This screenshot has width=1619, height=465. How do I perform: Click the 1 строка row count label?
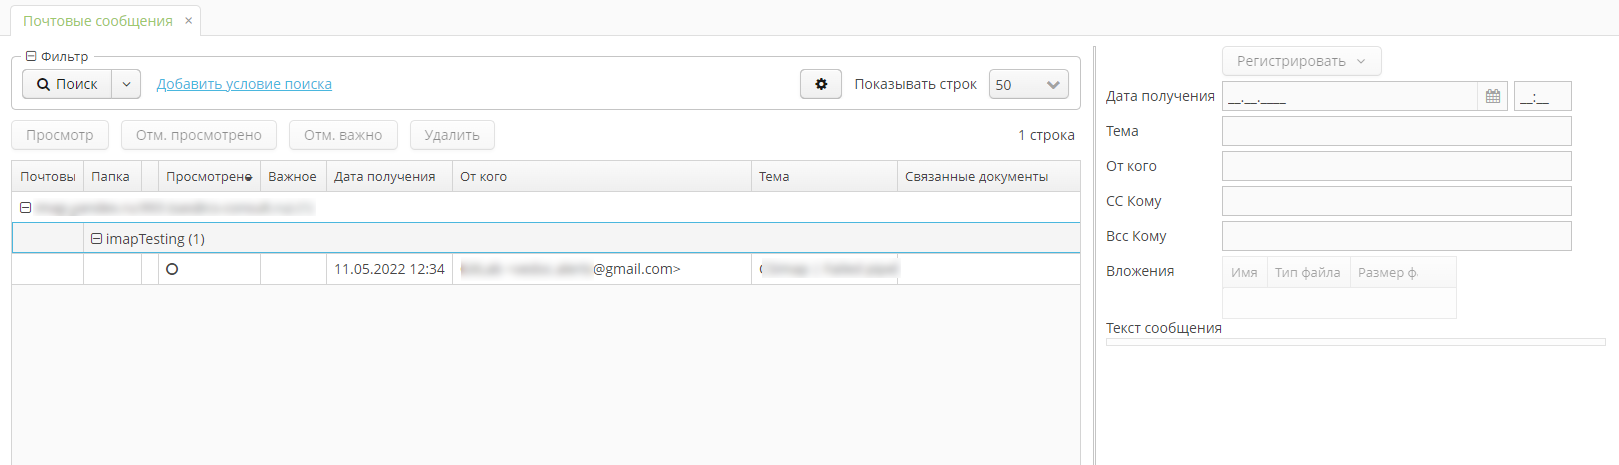click(x=1046, y=135)
